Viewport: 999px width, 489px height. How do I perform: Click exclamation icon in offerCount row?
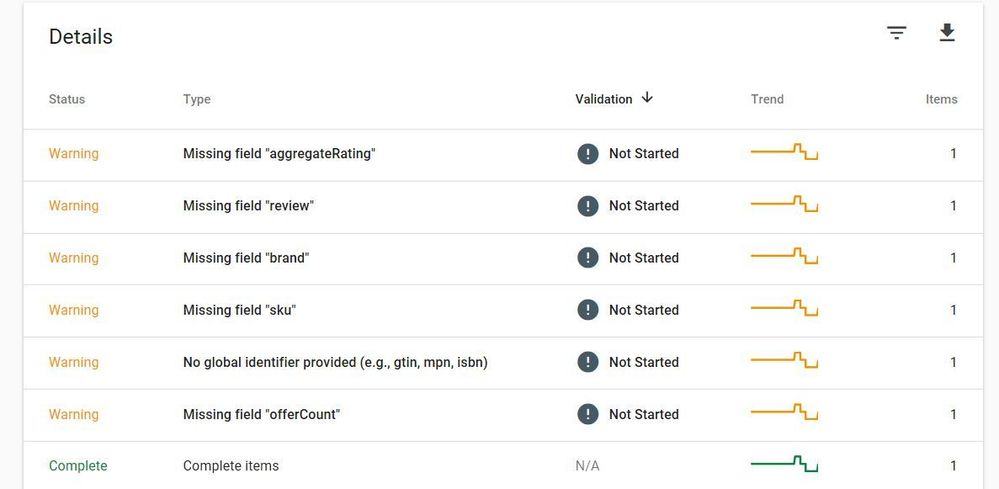click(588, 414)
